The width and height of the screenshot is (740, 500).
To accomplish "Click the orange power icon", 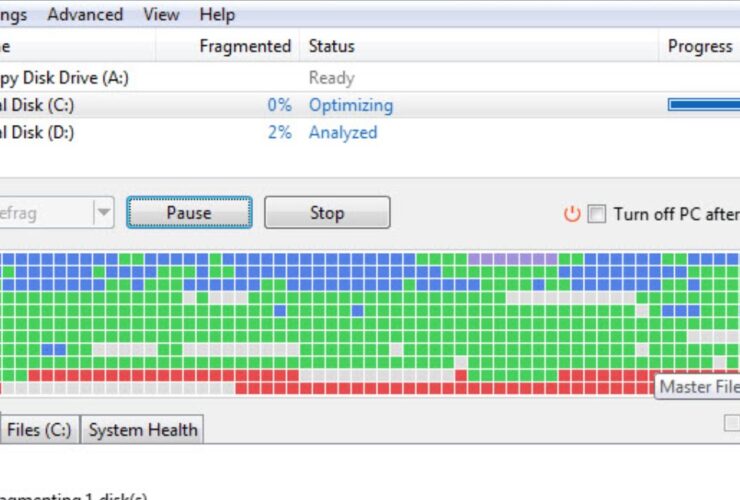I will (x=572, y=213).
